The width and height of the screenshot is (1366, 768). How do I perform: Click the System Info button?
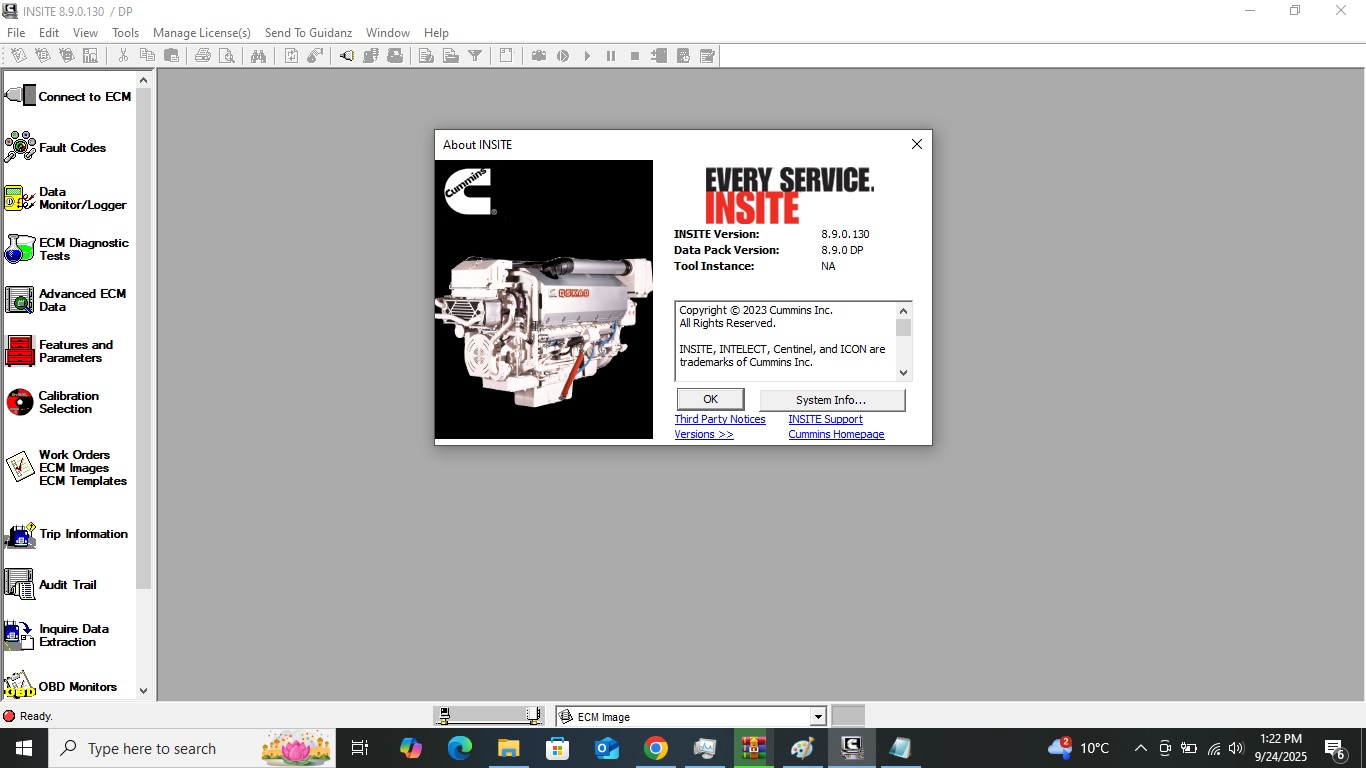(834, 399)
